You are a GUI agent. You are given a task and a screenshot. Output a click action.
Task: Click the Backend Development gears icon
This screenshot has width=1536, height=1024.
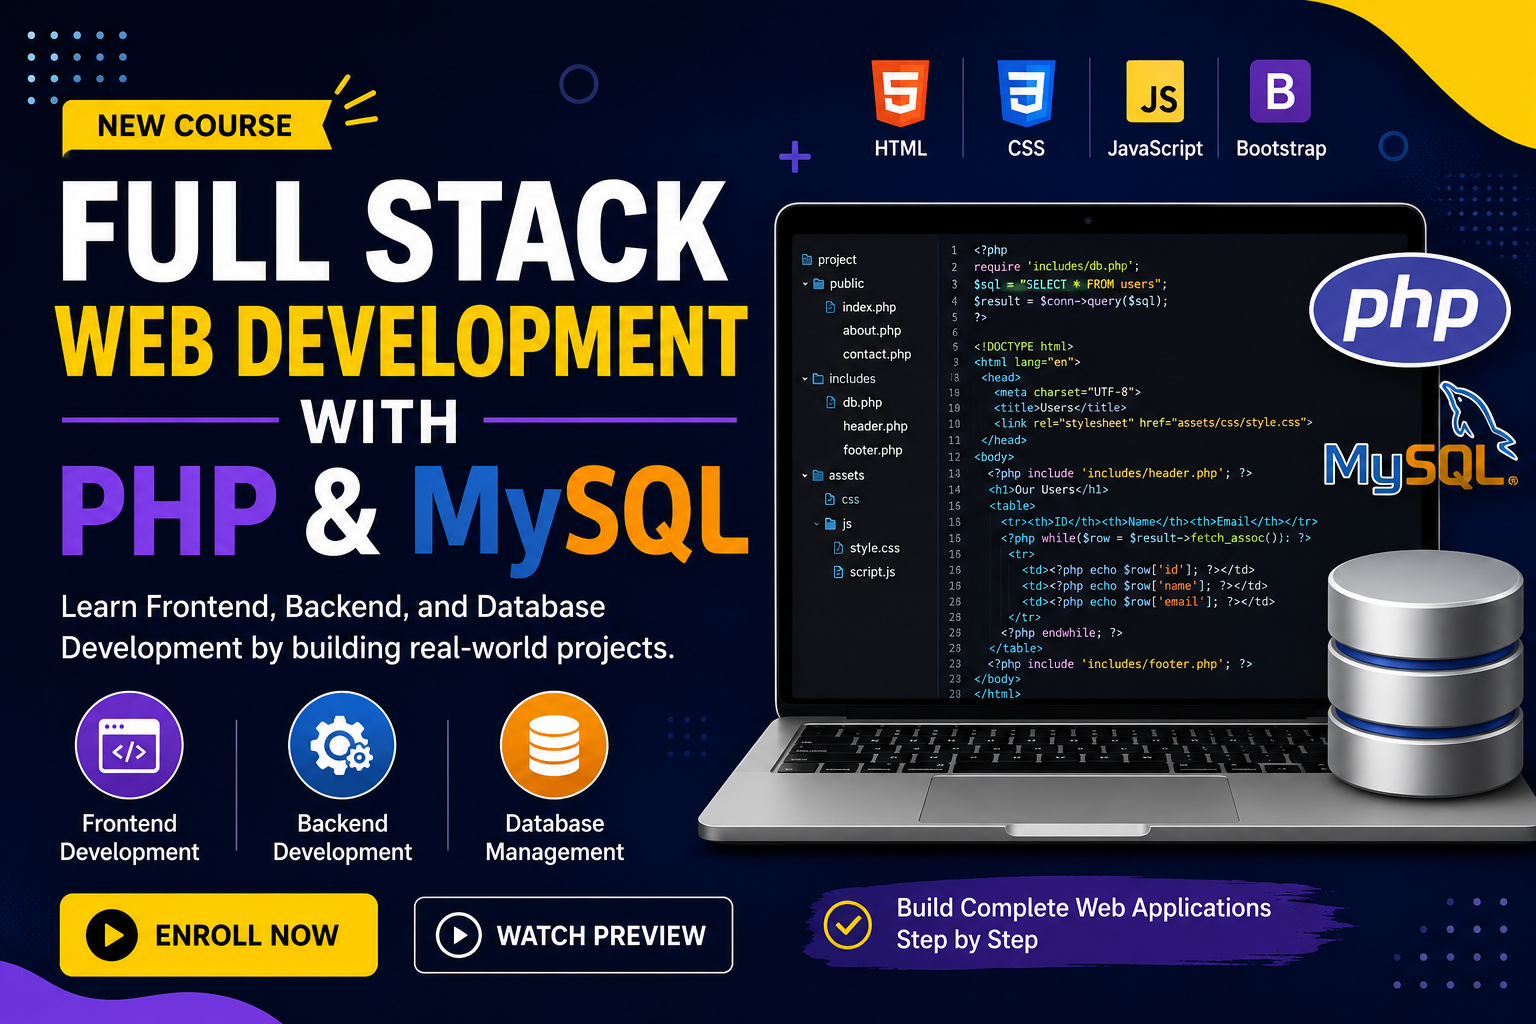(x=342, y=745)
